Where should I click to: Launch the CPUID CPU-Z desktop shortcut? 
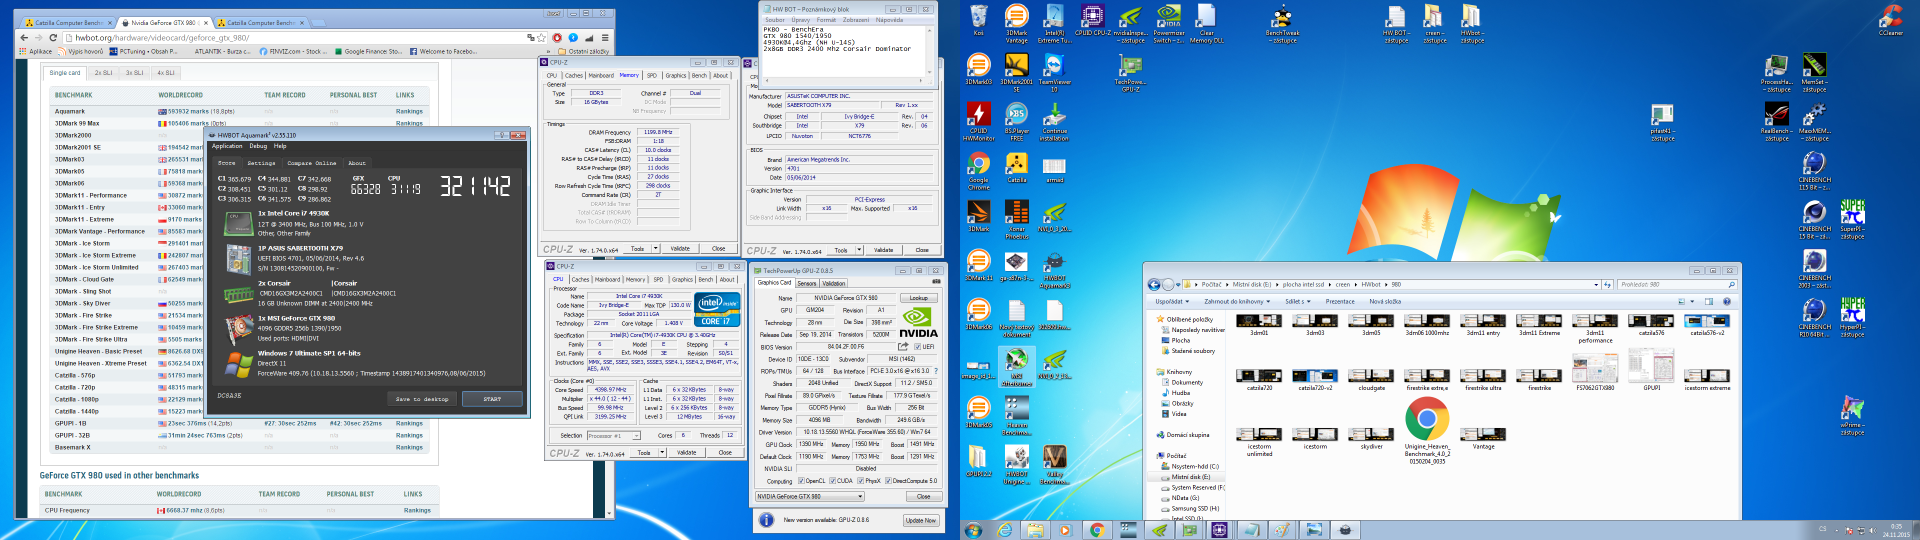1092,20
